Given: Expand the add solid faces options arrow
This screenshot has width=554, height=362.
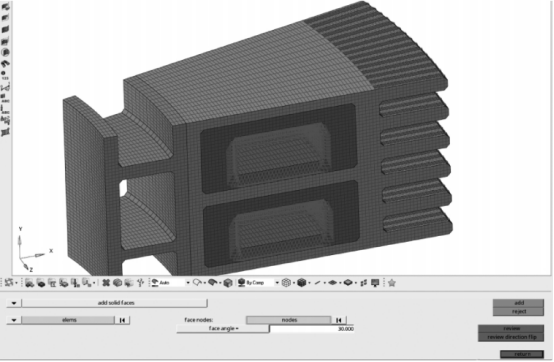Looking at the screenshot, I should pos(14,303).
